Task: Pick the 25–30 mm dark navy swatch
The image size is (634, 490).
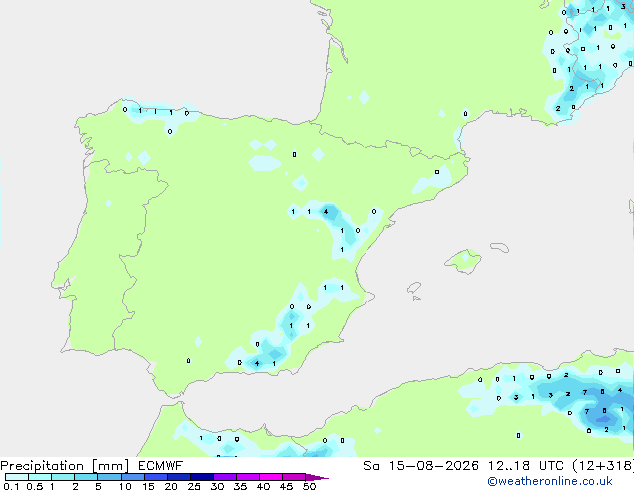Action: pos(201,477)
